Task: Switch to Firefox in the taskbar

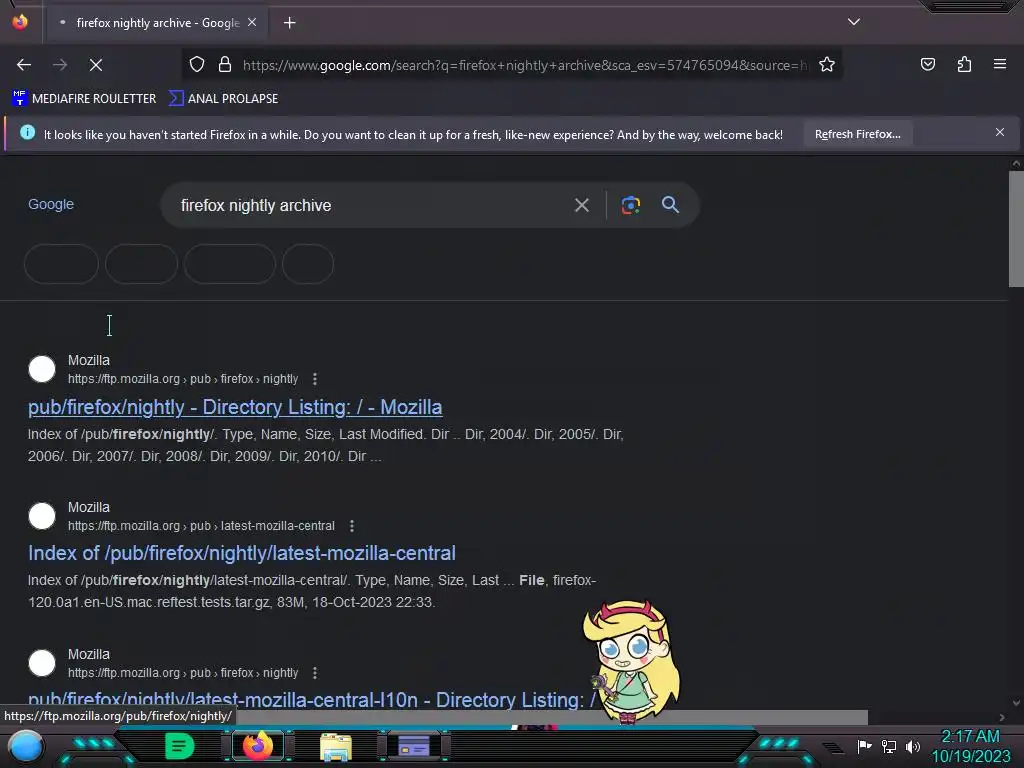Action: [x=257, y=746]
